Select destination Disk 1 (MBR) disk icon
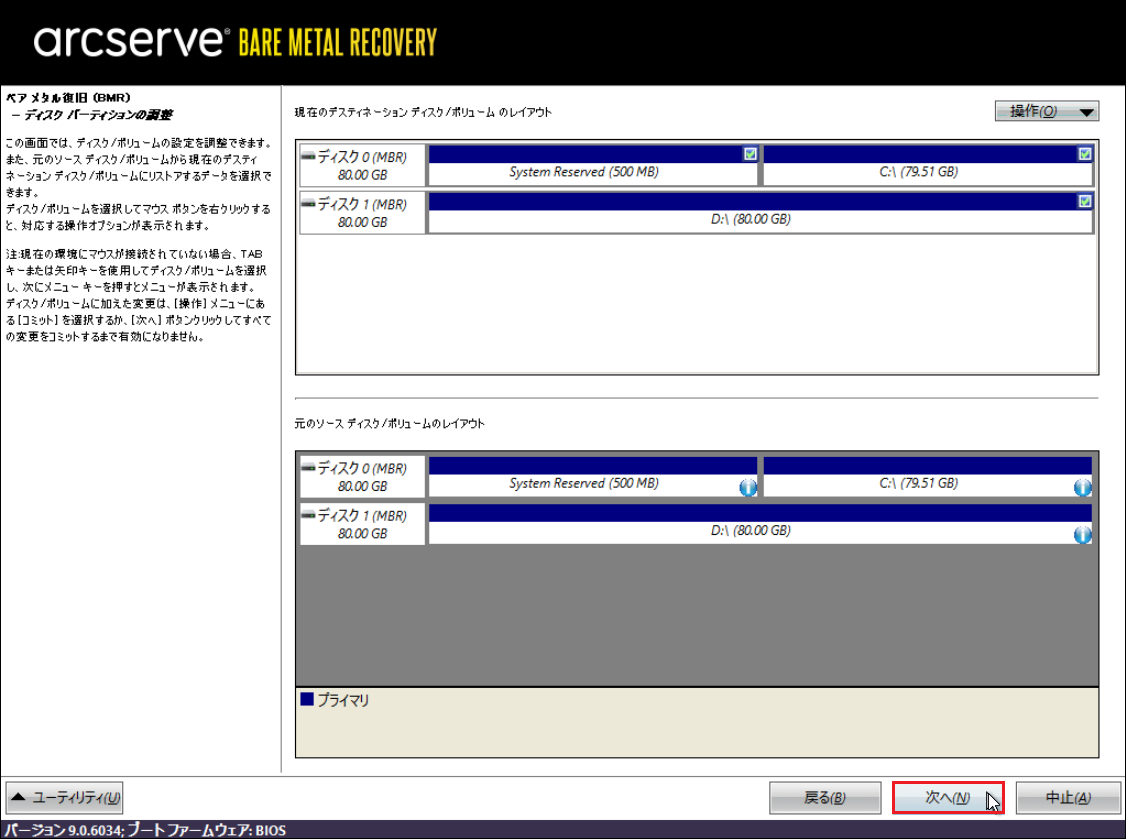1126x839 pixels. (308, 204)
